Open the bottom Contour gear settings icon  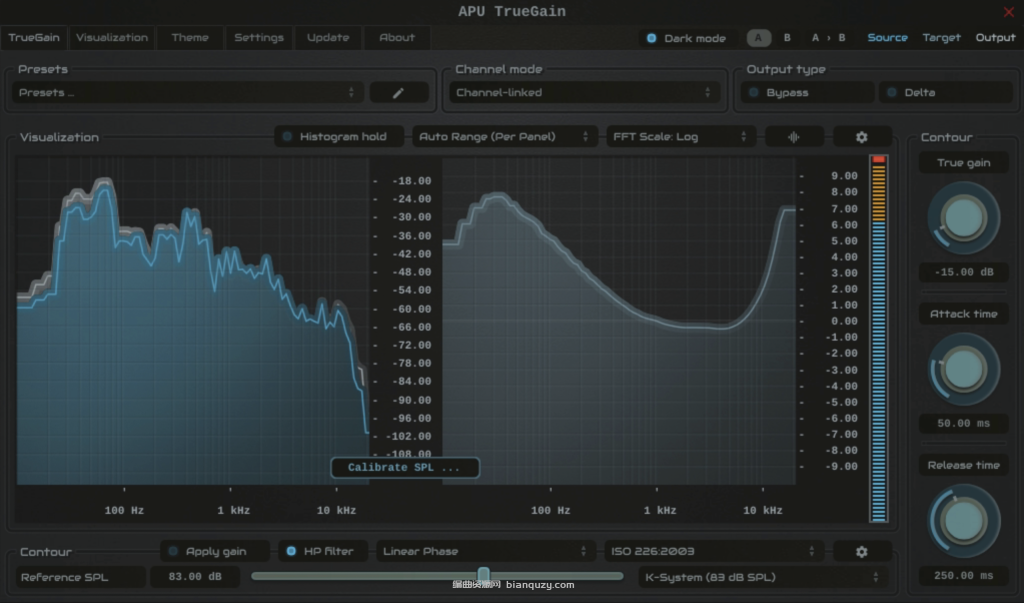(862, 551)
